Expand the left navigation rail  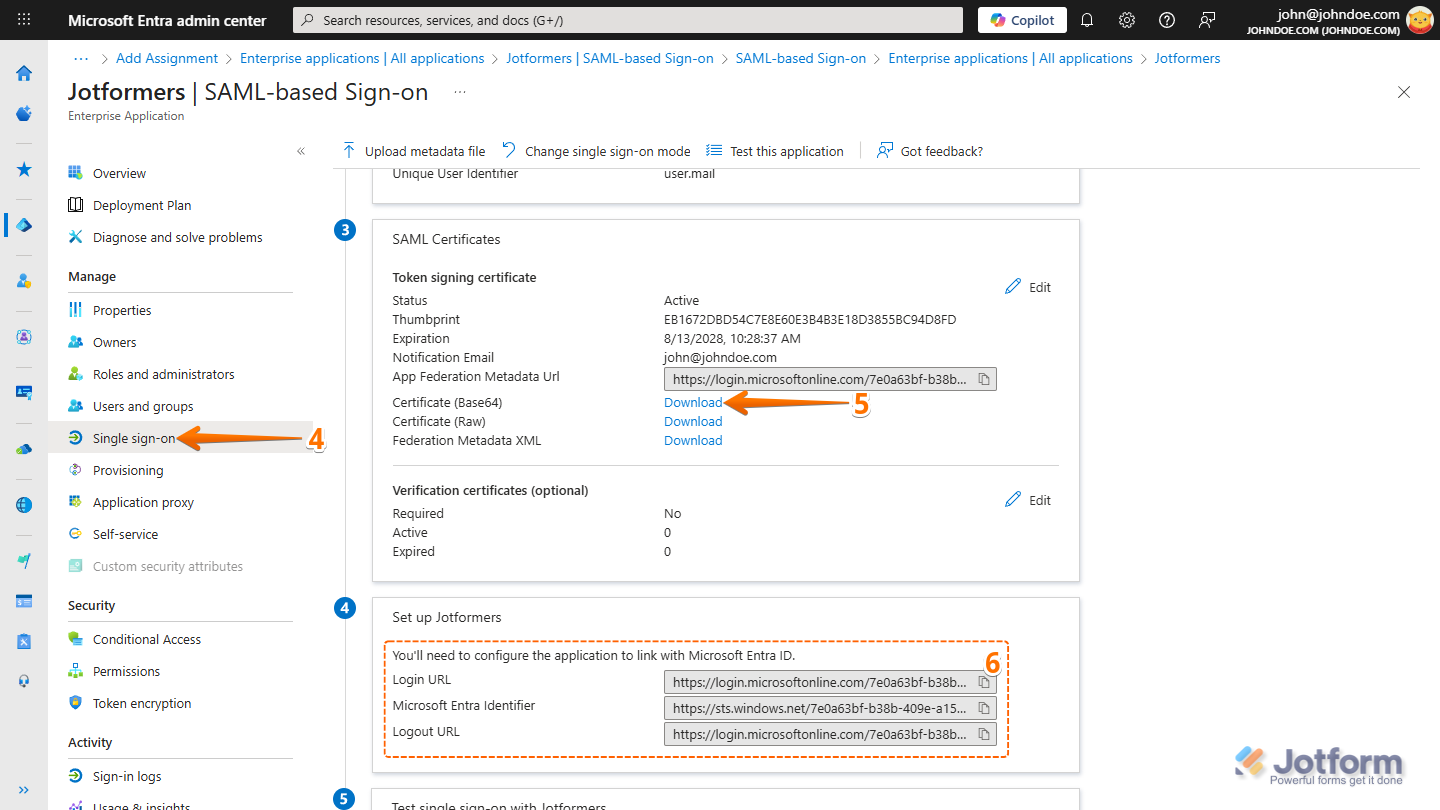point(24,789)
